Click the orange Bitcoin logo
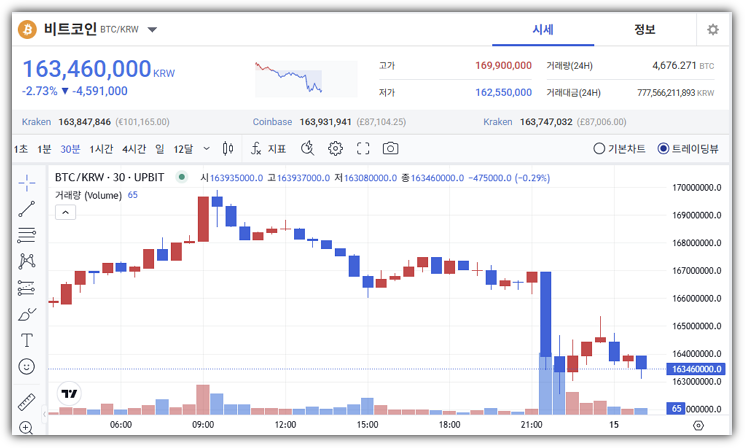Screen dimensions: 745x448 (27, 29)
